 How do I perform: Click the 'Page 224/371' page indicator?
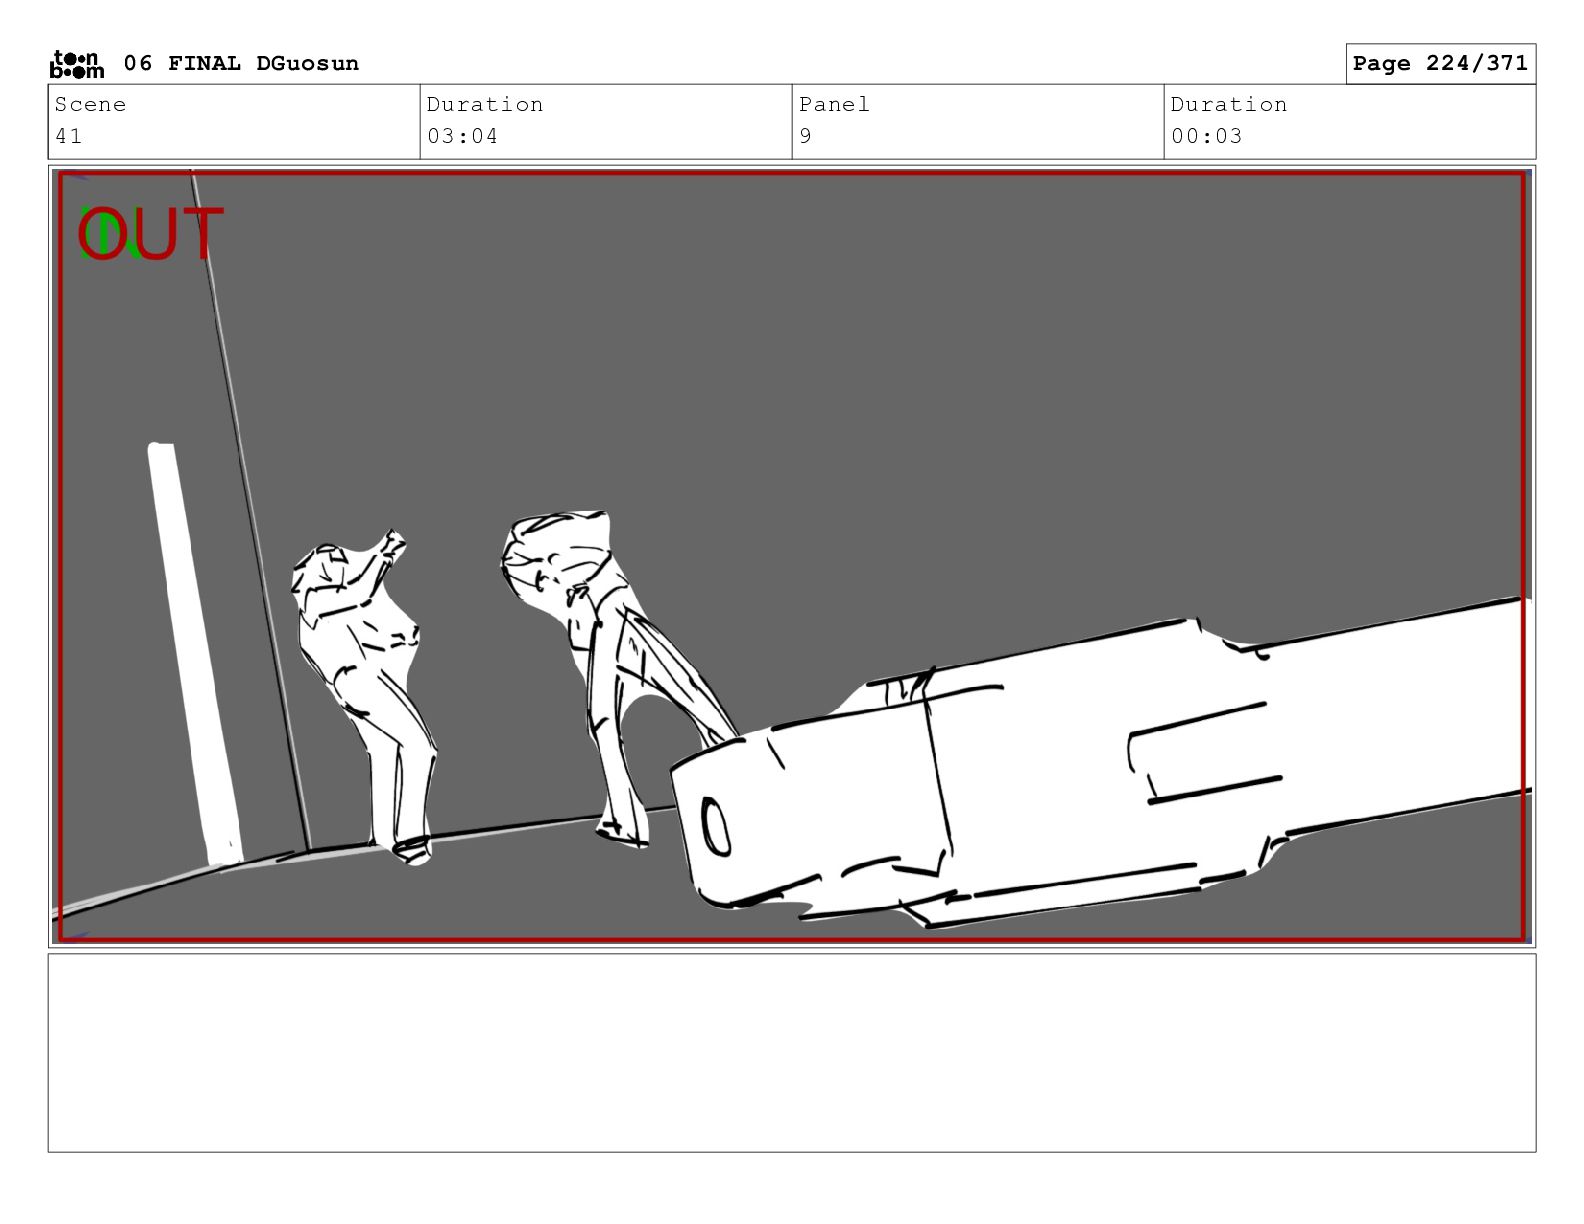pos(1440,64)
